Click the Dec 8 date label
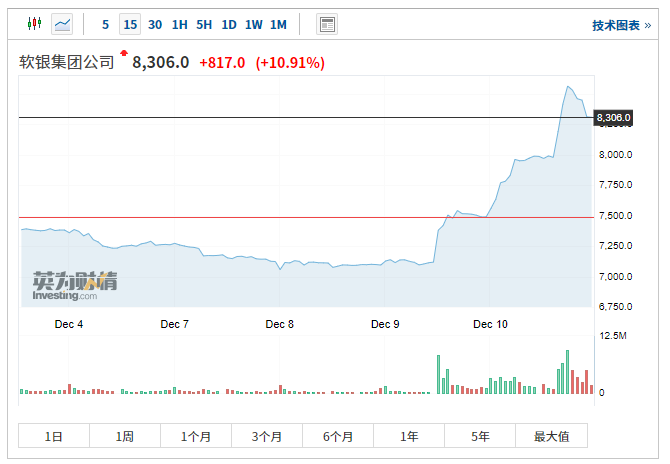The image size is (670, 464). point(279,324)
